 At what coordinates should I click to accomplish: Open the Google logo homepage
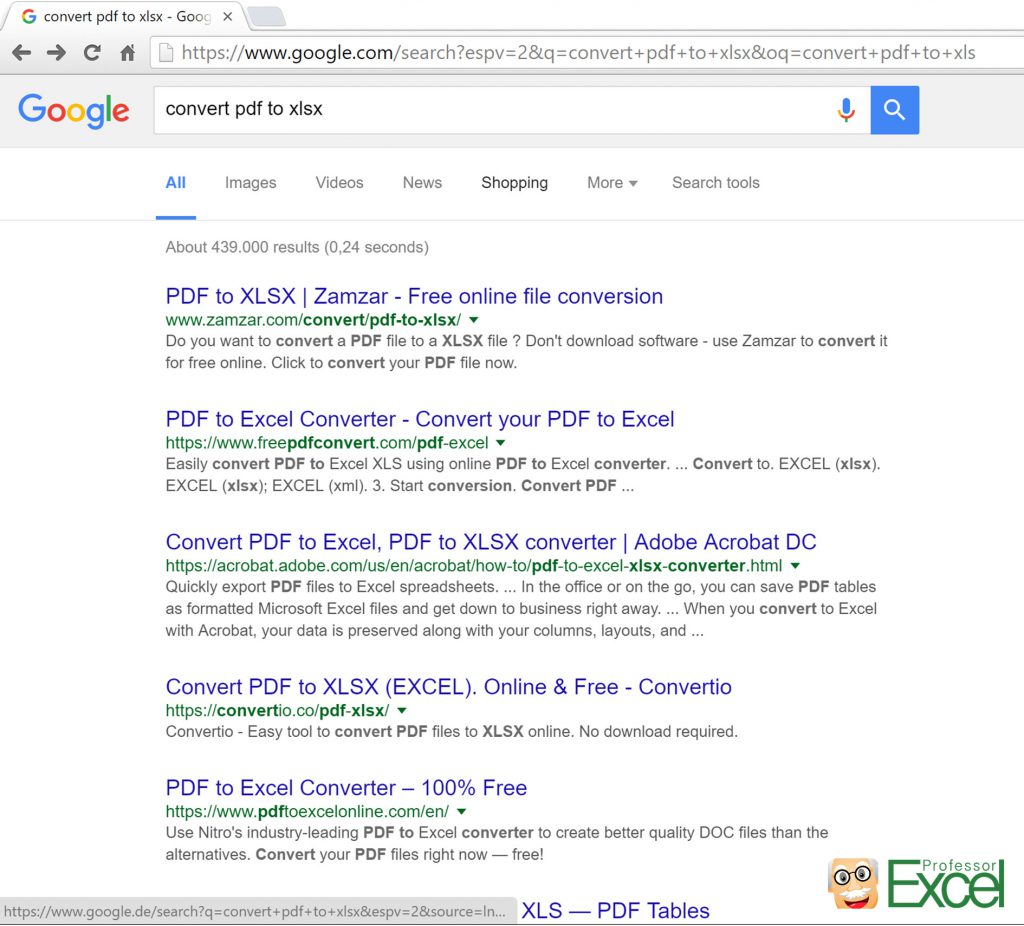74,110
